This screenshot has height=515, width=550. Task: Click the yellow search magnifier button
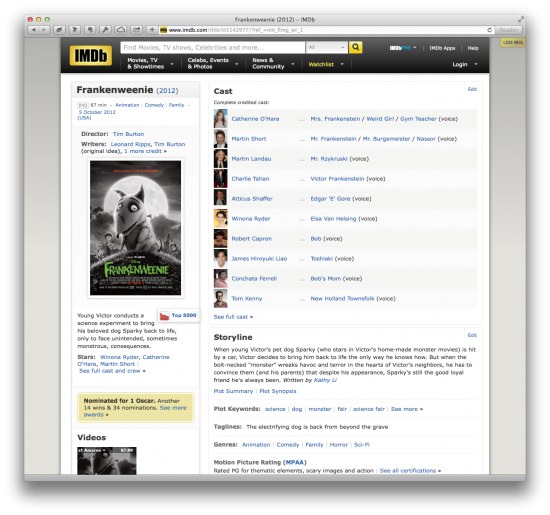coord(355,47)
